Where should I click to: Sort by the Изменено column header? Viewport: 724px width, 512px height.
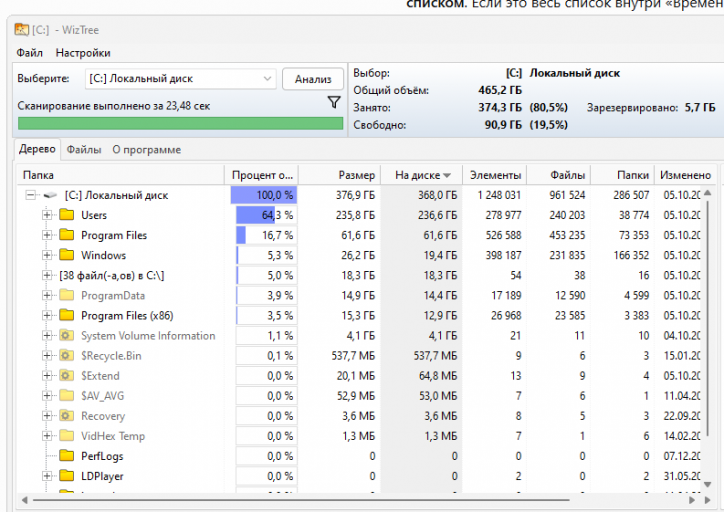pyautogui.click(x=686, y=175)
